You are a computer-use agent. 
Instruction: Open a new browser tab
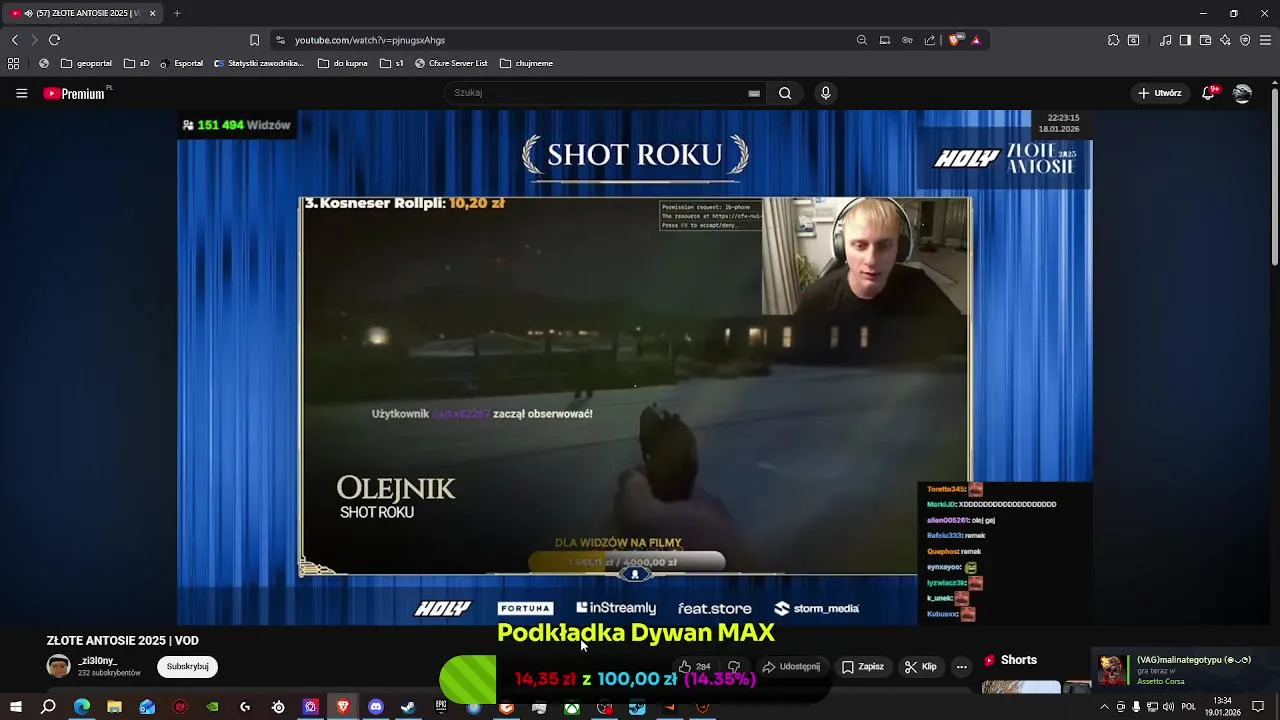pos(177,13)
